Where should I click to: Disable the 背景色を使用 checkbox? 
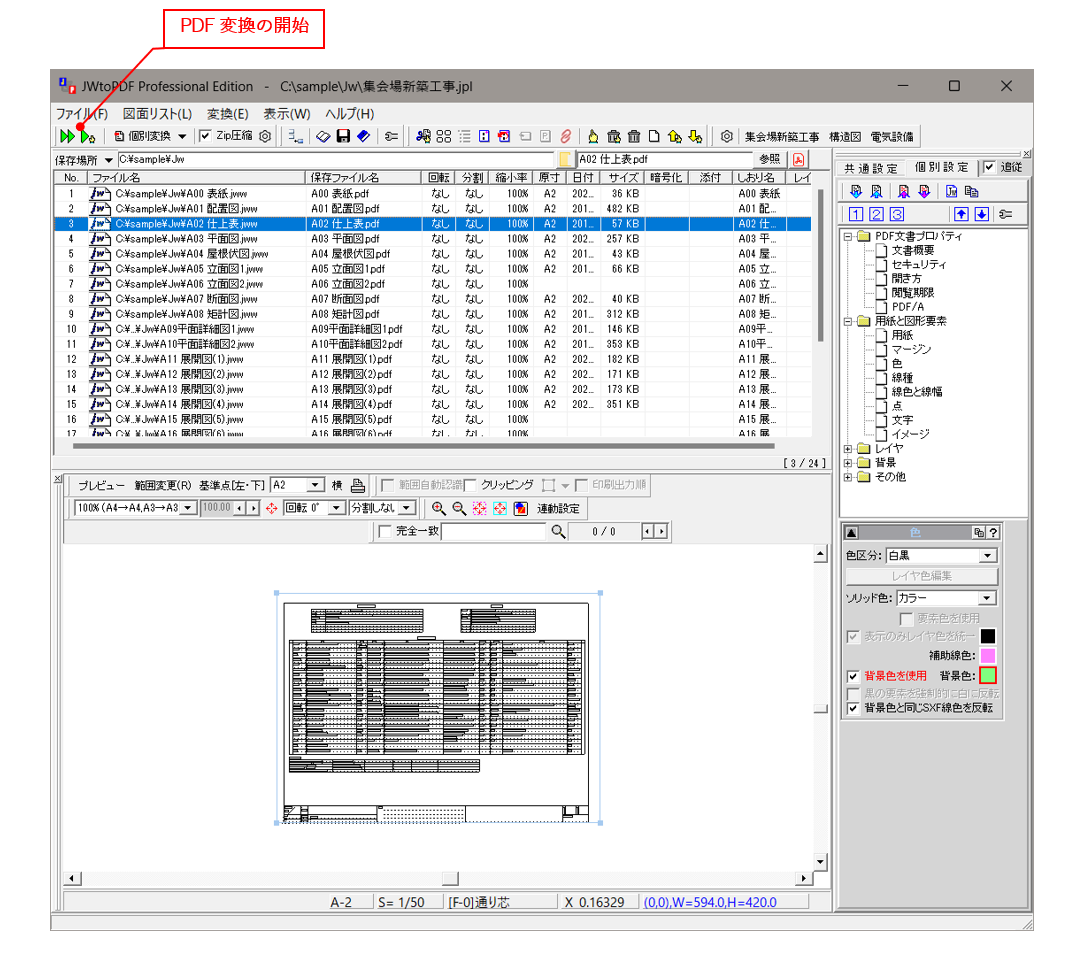tap(854, 675)
